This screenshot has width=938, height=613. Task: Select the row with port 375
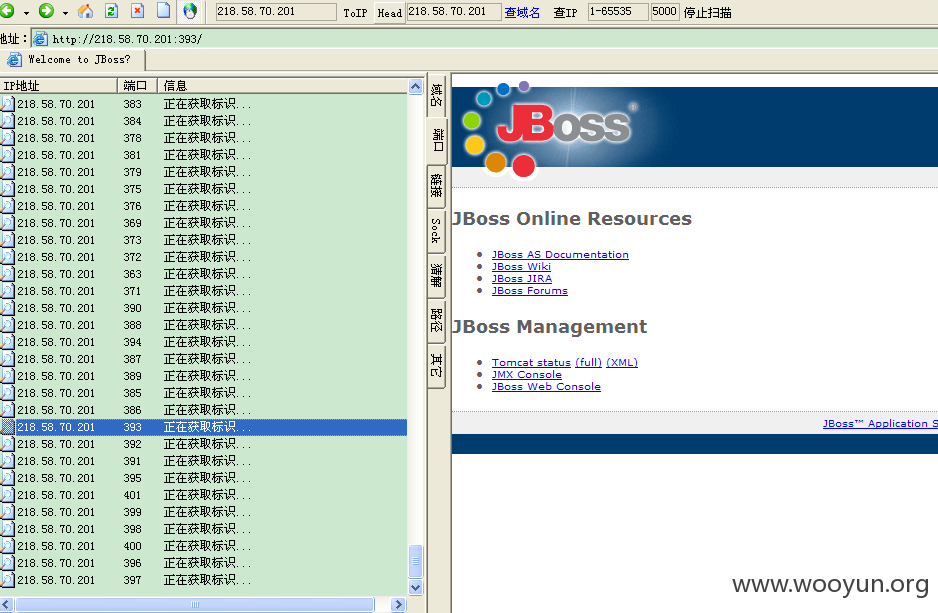[203, 189]
